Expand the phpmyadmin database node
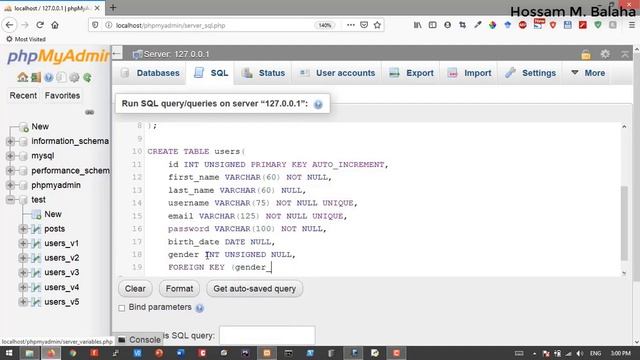Image resolution: width=640 pixels, height=360 pixels. [10, 185]
